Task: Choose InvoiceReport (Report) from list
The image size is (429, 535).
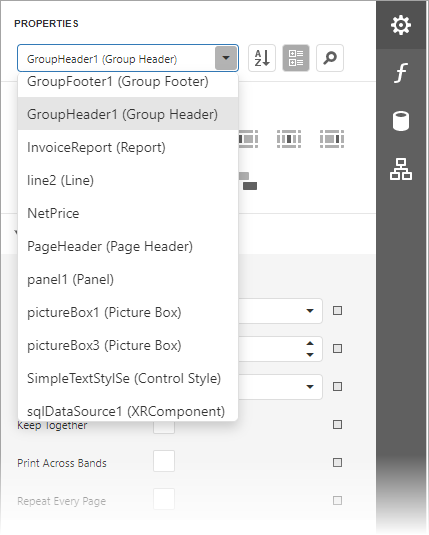Action: (x=128, y=147)
